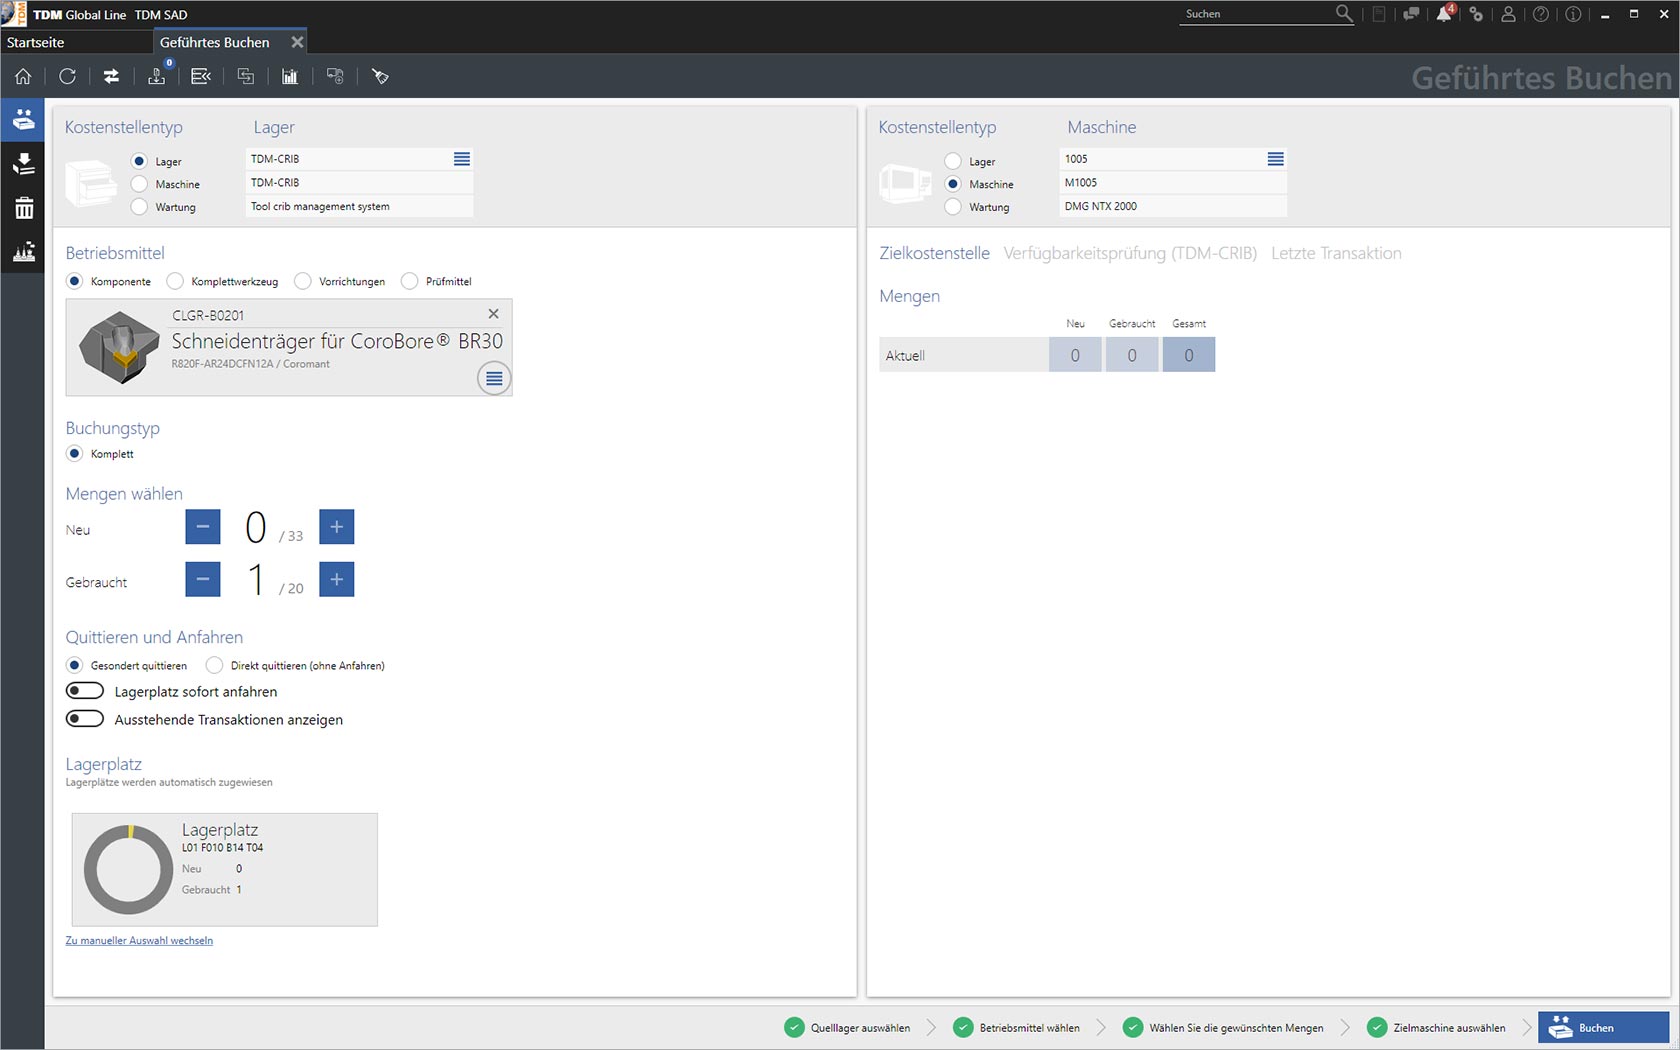Click the Suchen search field
1680x1050 pixels.
(1256, 14)
